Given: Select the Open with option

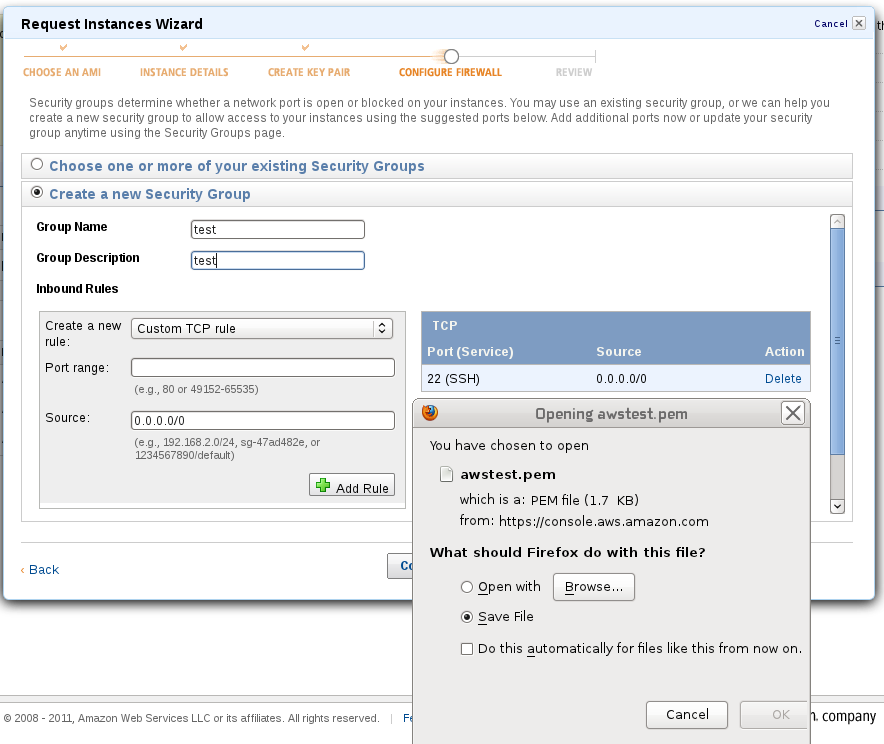Looking at the screenshot, I should click(467, 587).
